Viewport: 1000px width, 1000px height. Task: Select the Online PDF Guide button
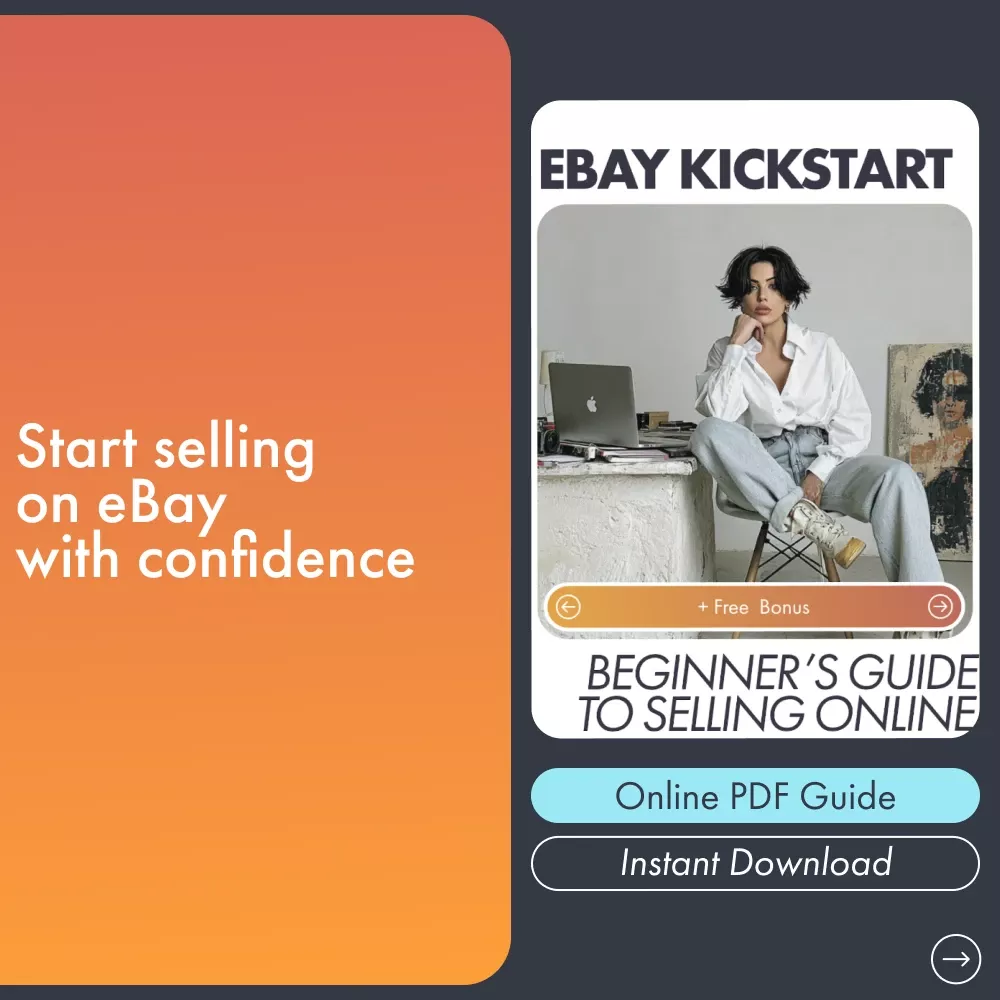click(755, 795)
